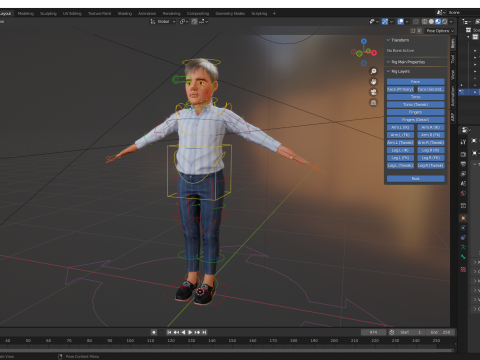Open object visibility and selectability dropdown

(x=374, y=22)
